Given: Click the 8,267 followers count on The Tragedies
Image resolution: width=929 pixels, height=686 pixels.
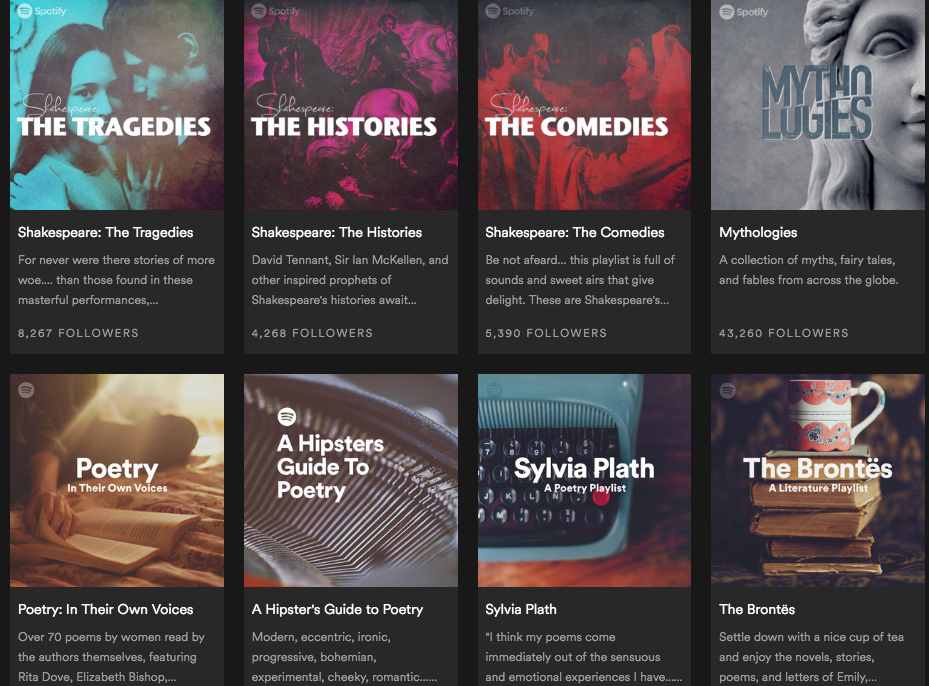Looking at the screenshot, I should tap(77, 333).
